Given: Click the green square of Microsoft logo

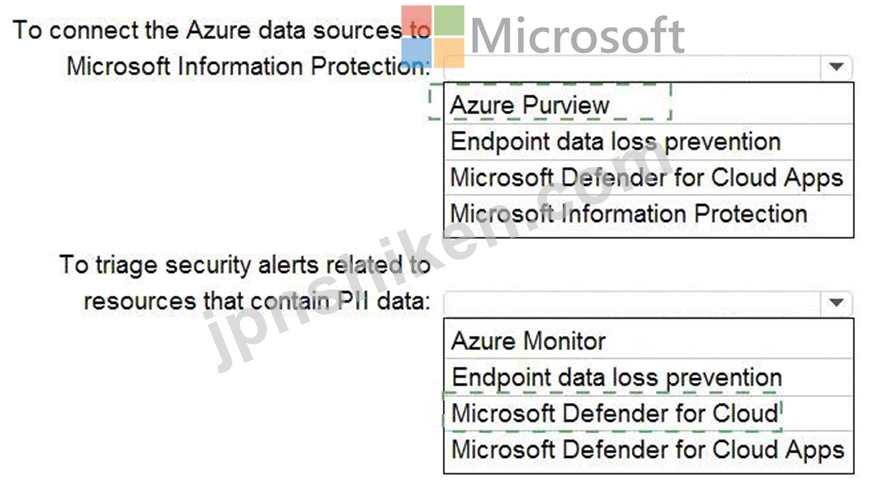Looking at the screenshot, I should (449, 20).
